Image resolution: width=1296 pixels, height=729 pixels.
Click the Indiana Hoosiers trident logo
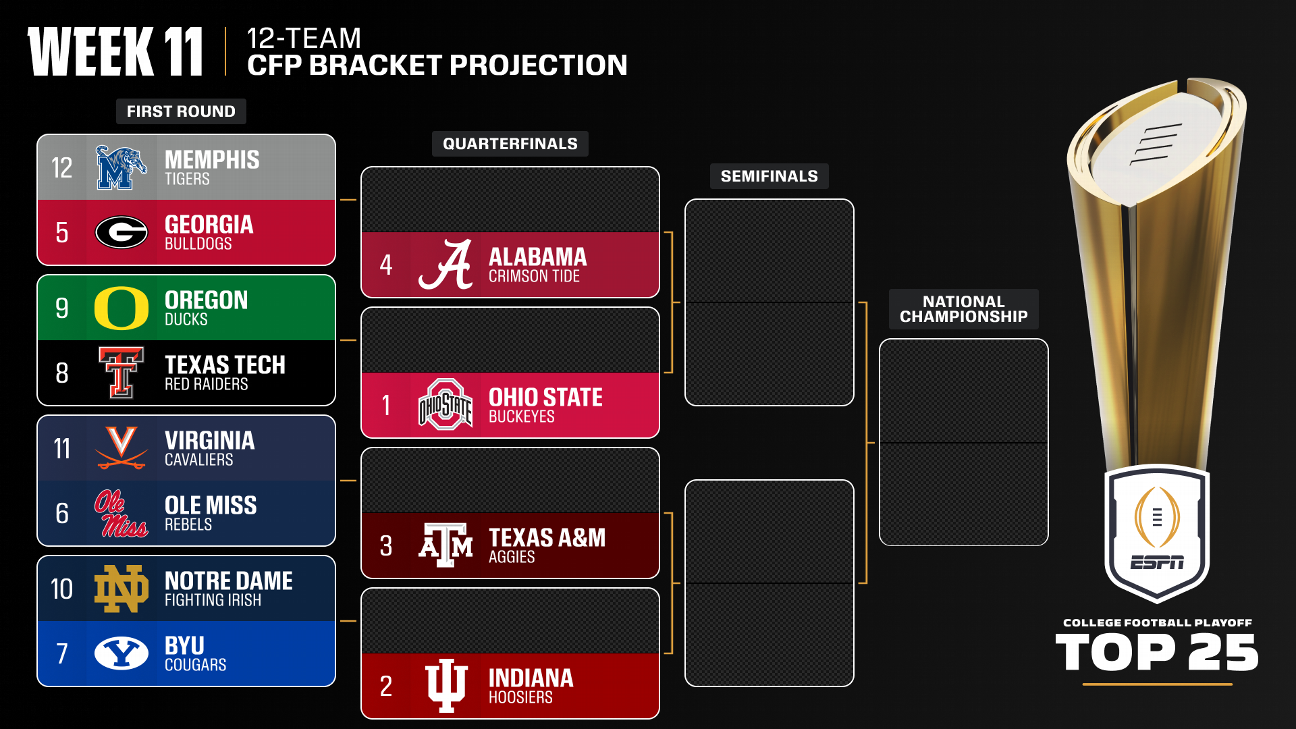click(x=445, y=686)
